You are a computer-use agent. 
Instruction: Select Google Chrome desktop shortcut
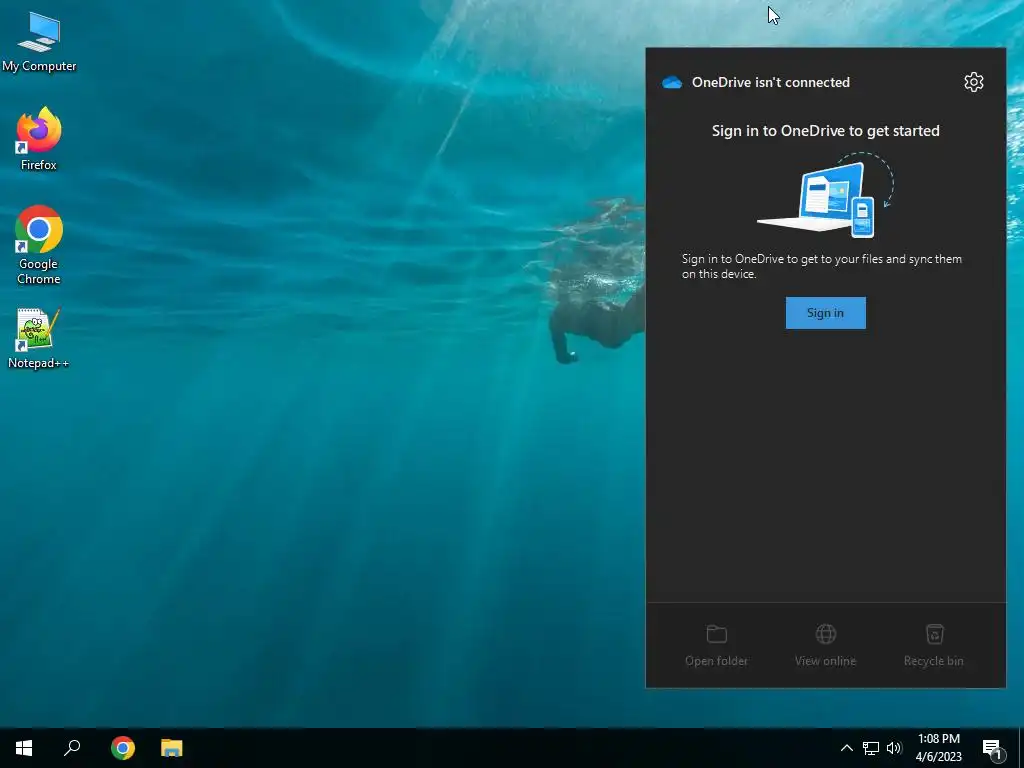(x=39, y=246)
